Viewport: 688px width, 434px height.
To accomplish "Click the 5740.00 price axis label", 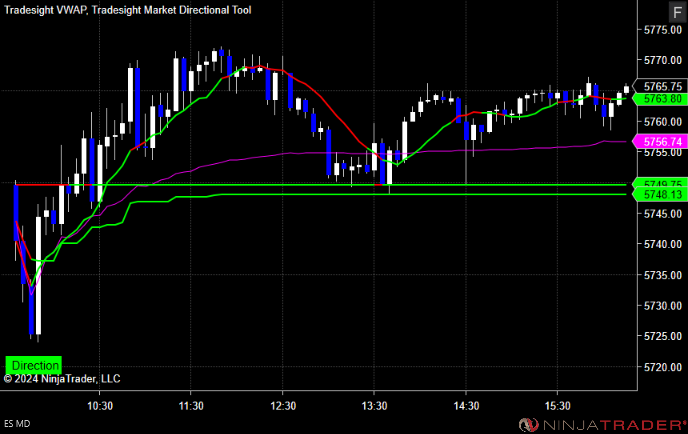I will (x=663, y=244).
